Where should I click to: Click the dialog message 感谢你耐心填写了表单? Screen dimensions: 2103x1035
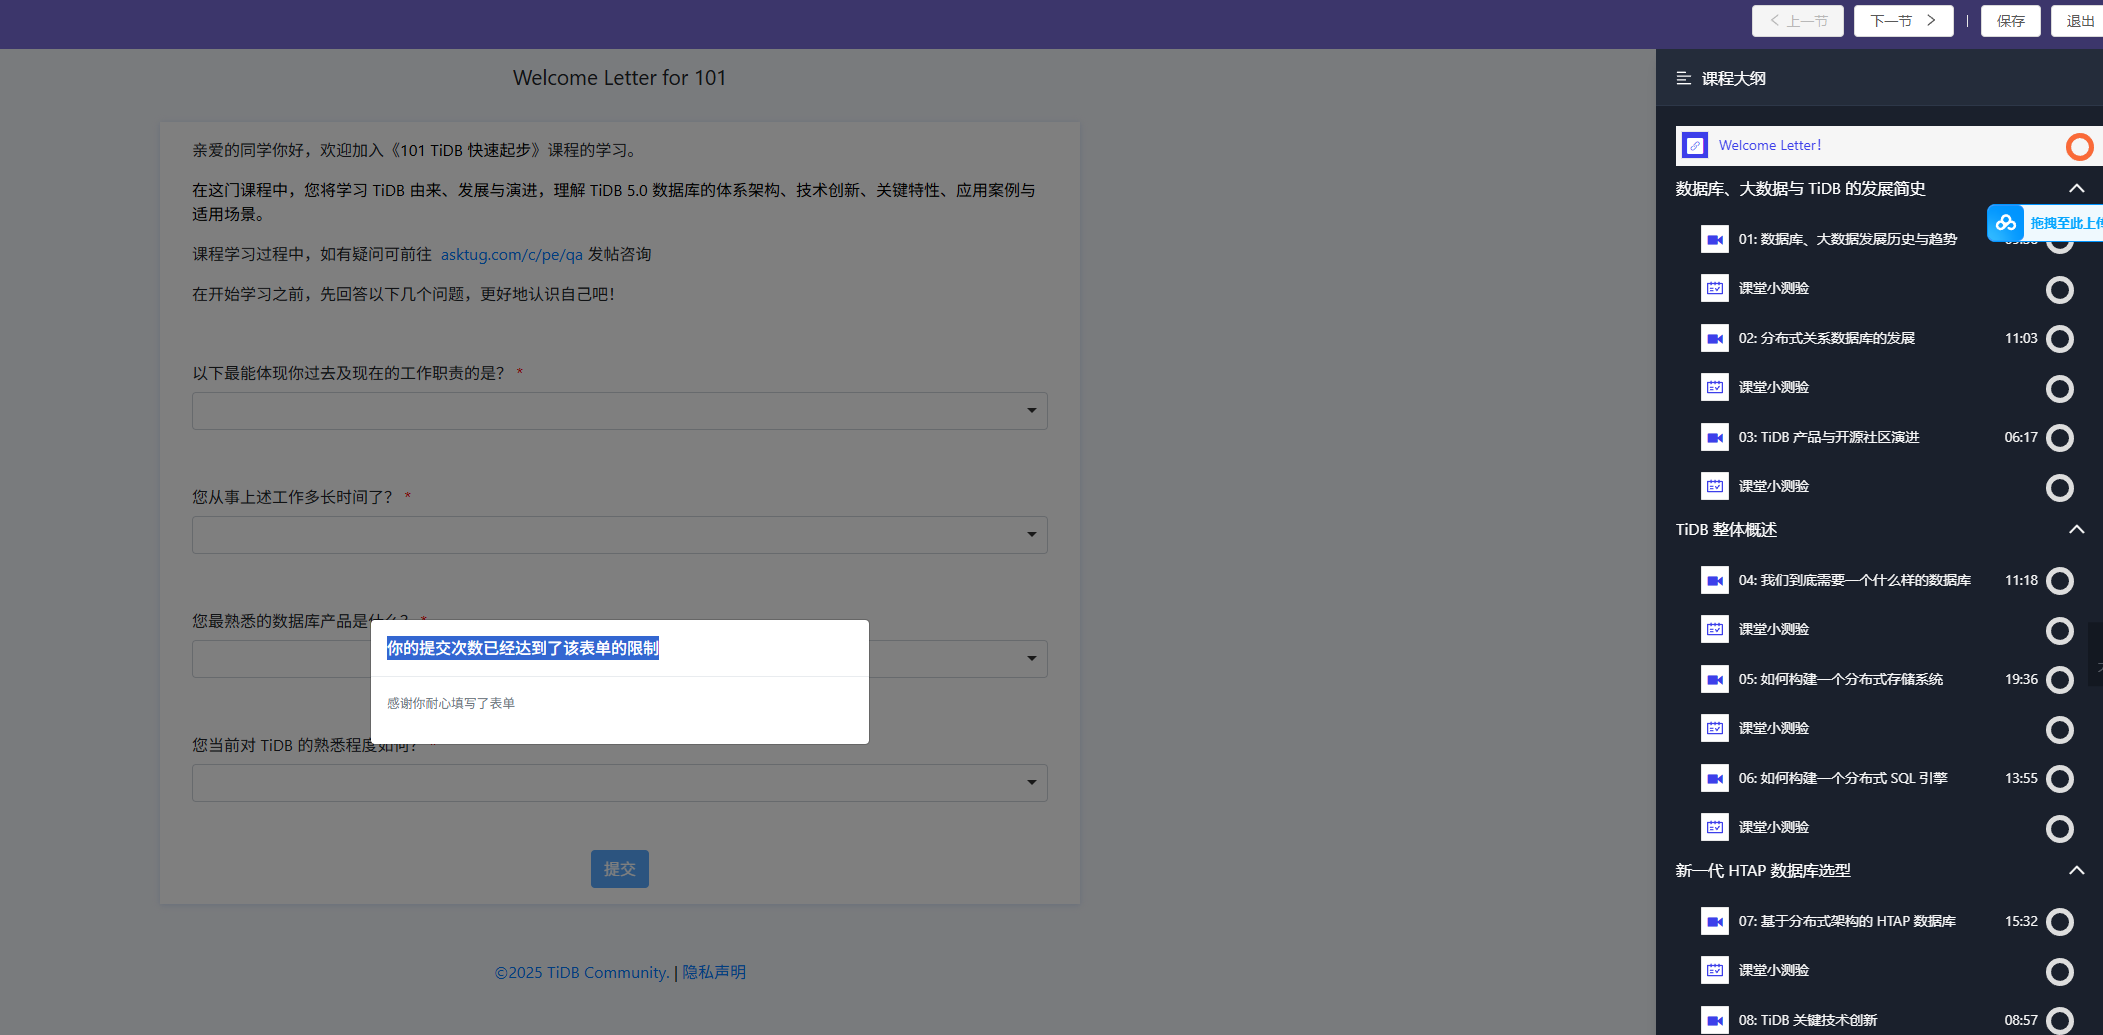point(451,703)
